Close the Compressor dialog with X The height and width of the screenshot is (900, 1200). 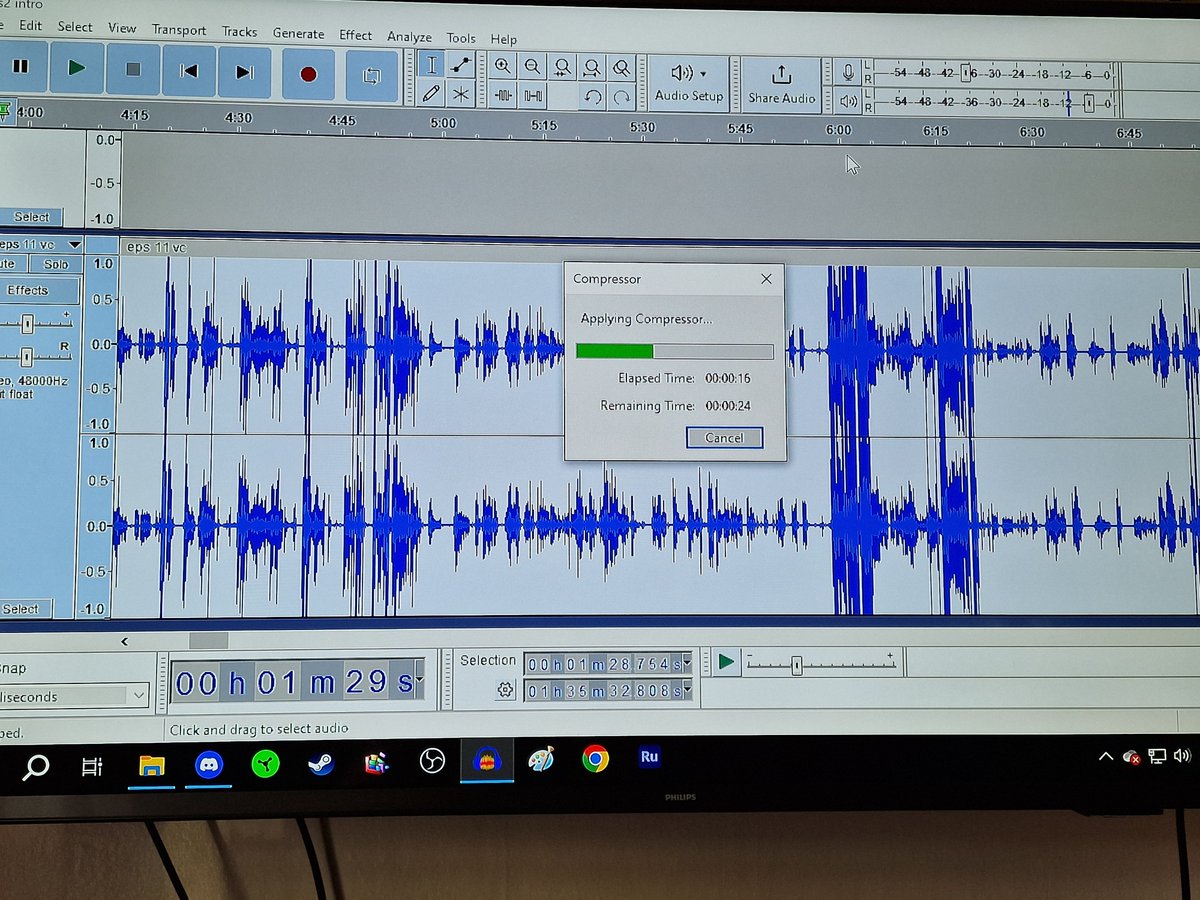click(766, 279)
